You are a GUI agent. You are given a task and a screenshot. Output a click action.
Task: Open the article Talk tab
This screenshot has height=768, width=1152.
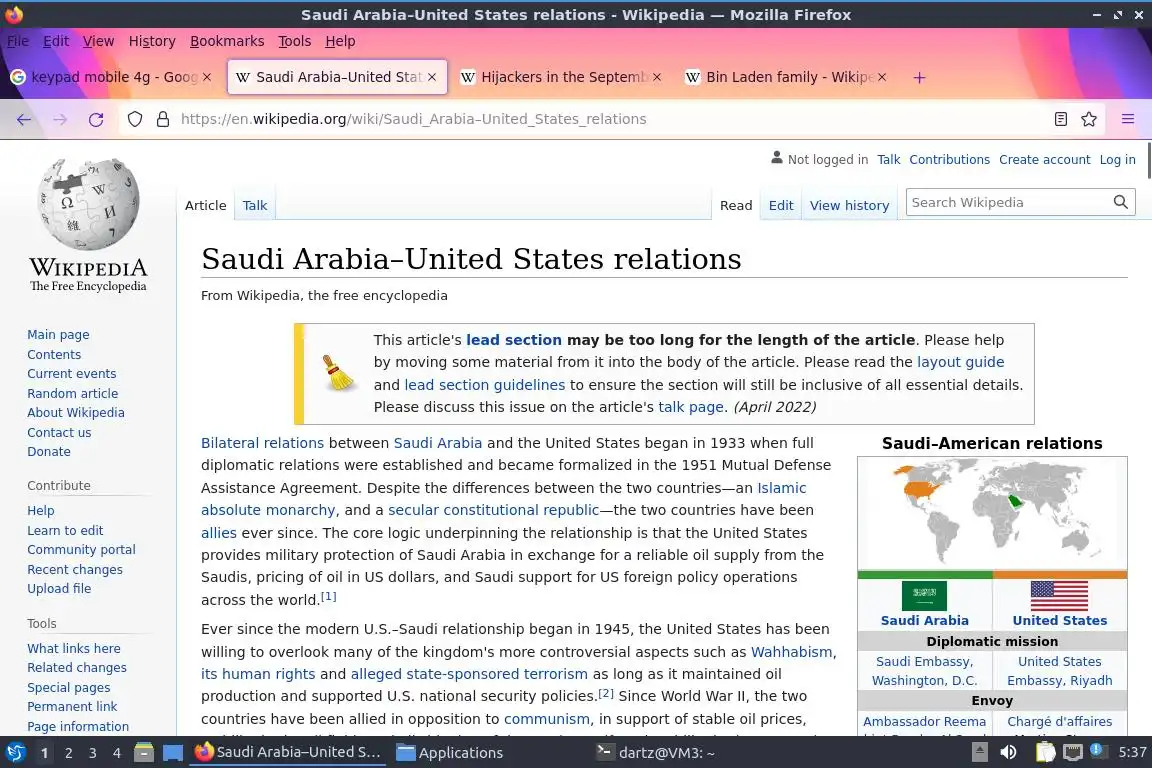point(255,206)
